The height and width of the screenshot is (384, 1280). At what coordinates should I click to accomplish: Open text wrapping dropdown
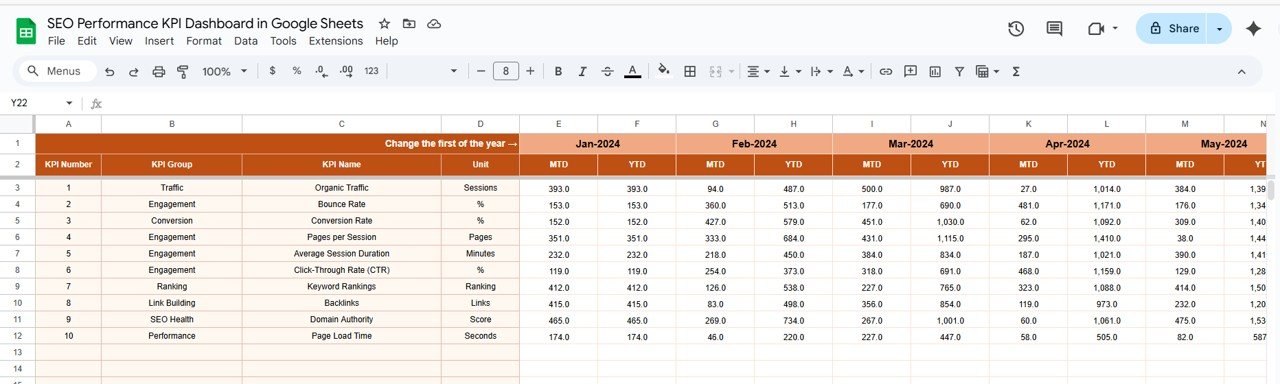coord(820,71)
